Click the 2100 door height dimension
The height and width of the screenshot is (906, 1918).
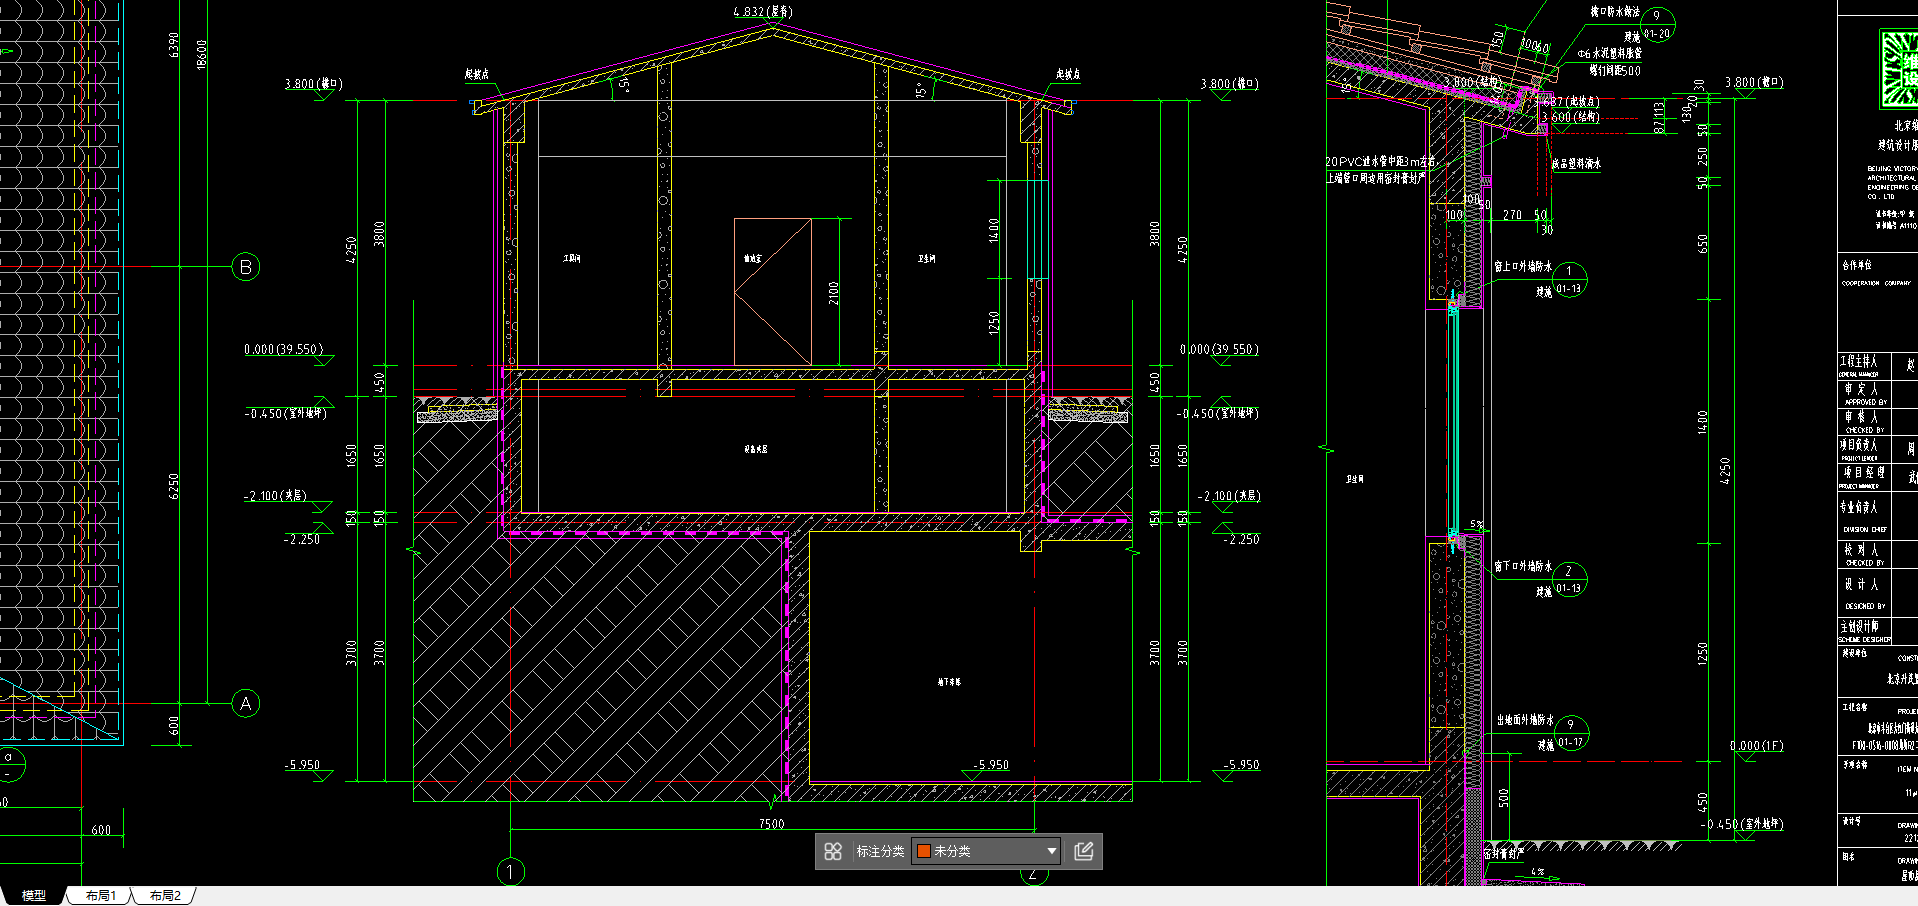coord(833,293)
